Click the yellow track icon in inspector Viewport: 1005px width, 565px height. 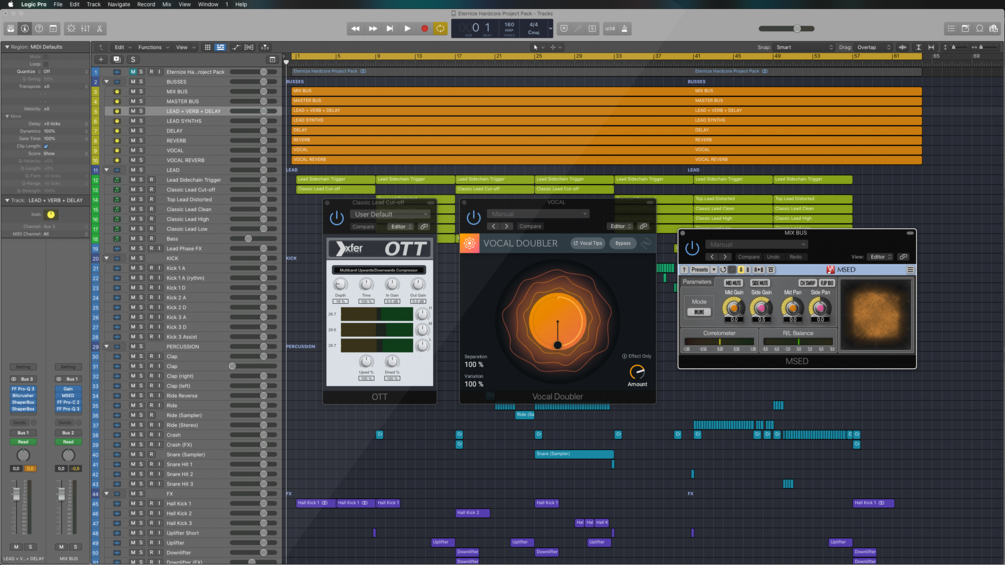(51, 215)
